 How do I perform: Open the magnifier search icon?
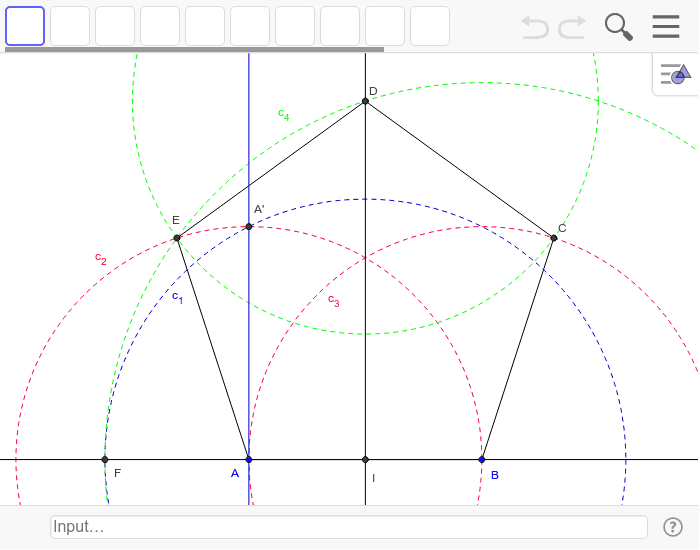coord(619,27)
